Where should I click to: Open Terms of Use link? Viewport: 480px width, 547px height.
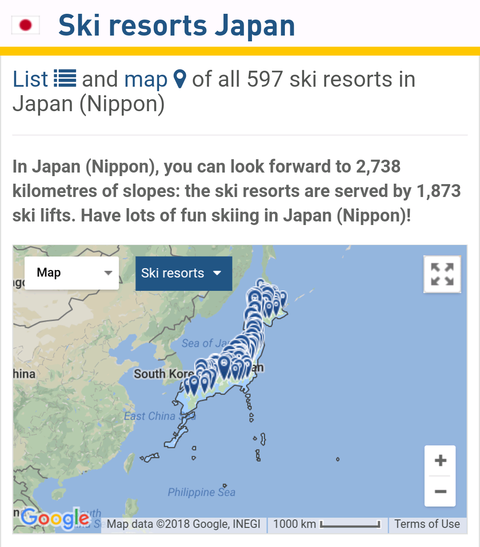[x=427, y=524]
